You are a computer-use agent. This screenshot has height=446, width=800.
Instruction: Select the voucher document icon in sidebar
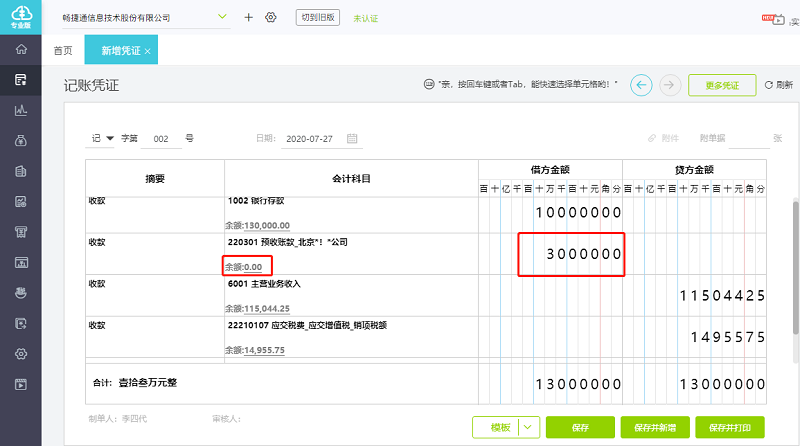(21, 80)
